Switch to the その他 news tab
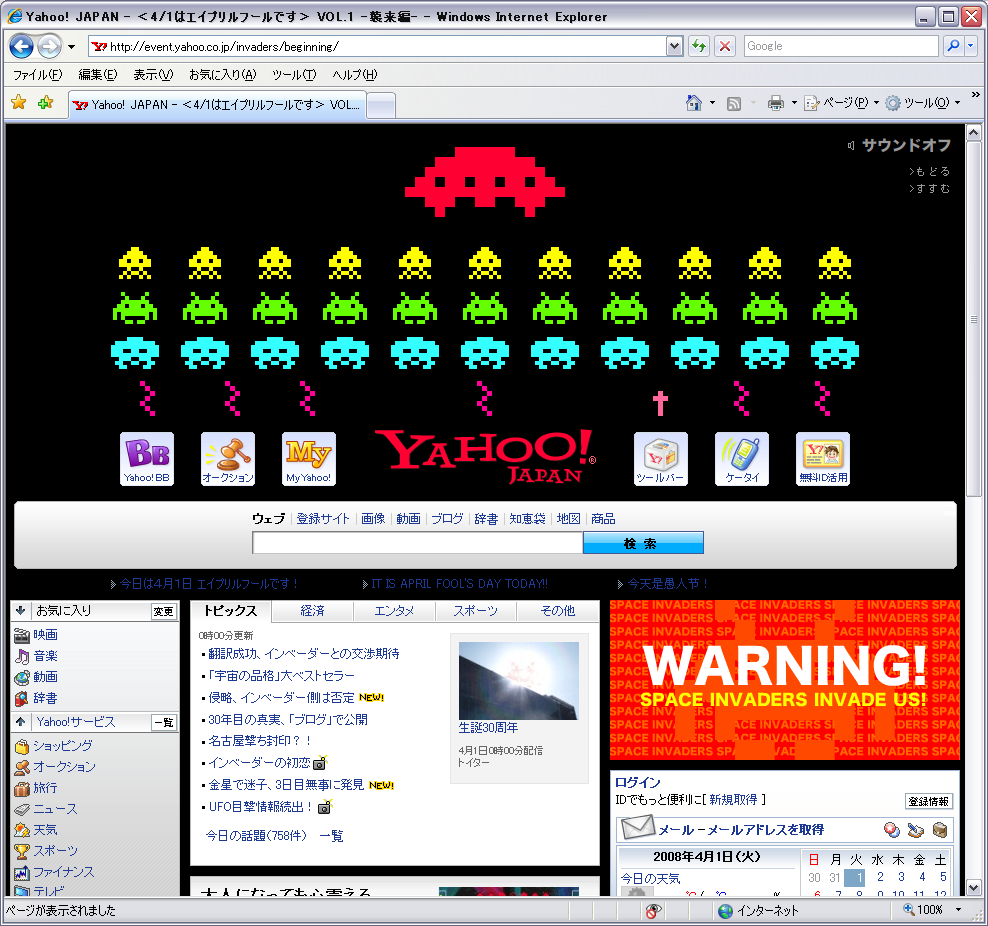Viewport: 988px width, 926px height. [x=558, y=611]
